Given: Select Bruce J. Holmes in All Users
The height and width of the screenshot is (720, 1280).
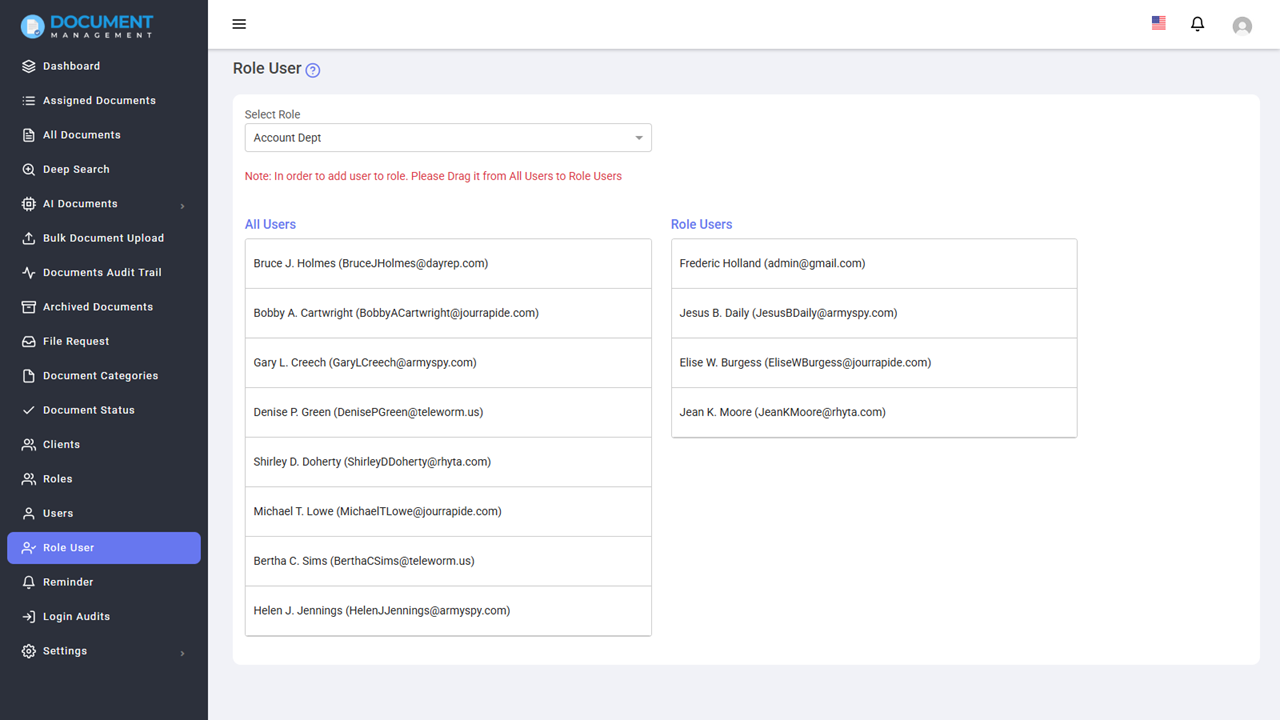Looking at the screenshot, I should click(370, 264).
